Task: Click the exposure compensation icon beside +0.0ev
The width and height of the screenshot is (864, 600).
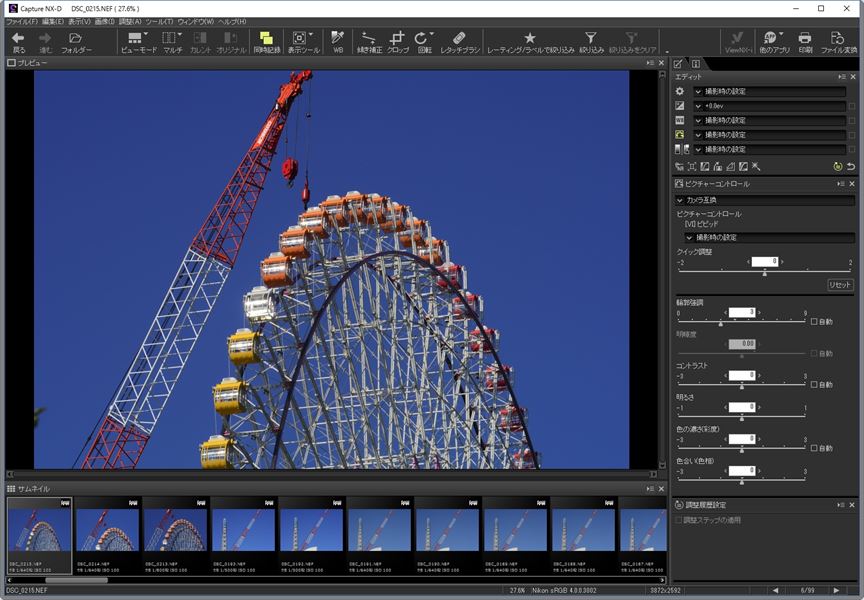Action: click(x=680, y=106)
